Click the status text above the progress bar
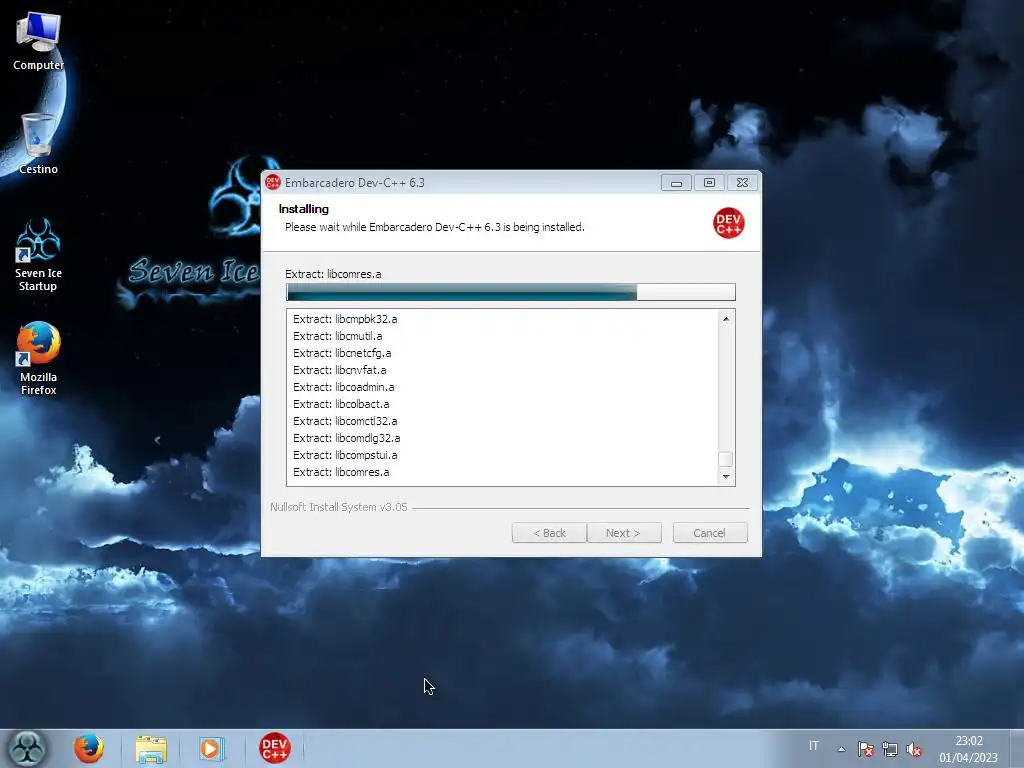1024x768 pixels. click(333, 274)
